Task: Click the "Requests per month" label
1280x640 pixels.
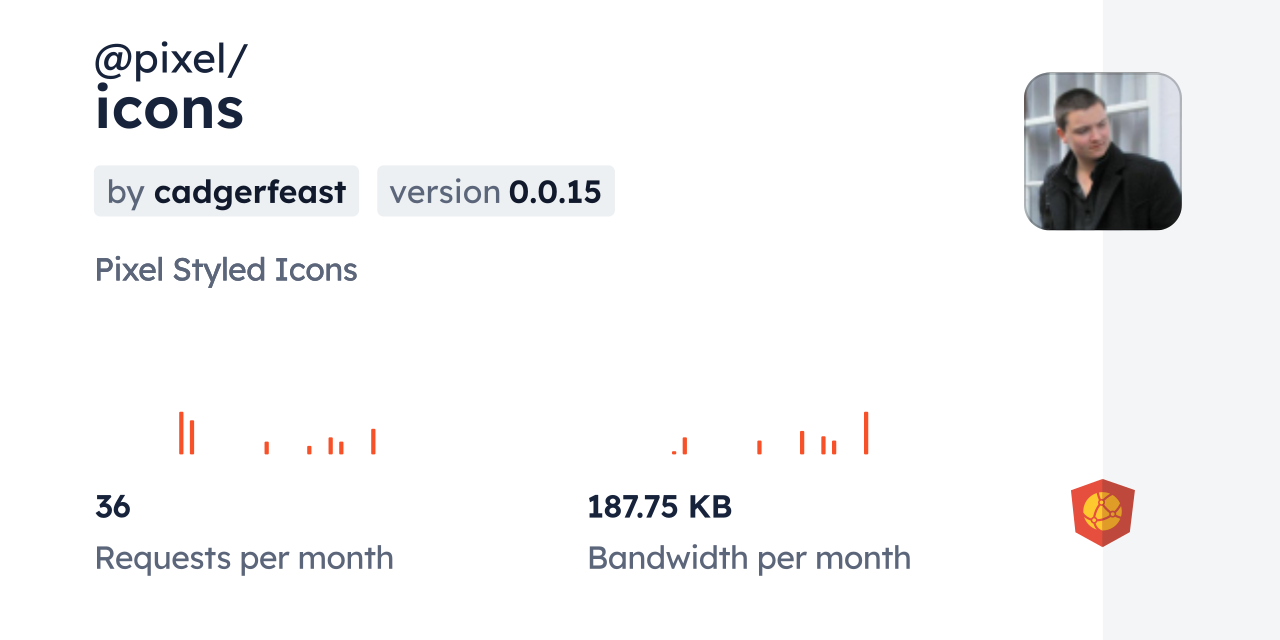Action: (244, 558)
